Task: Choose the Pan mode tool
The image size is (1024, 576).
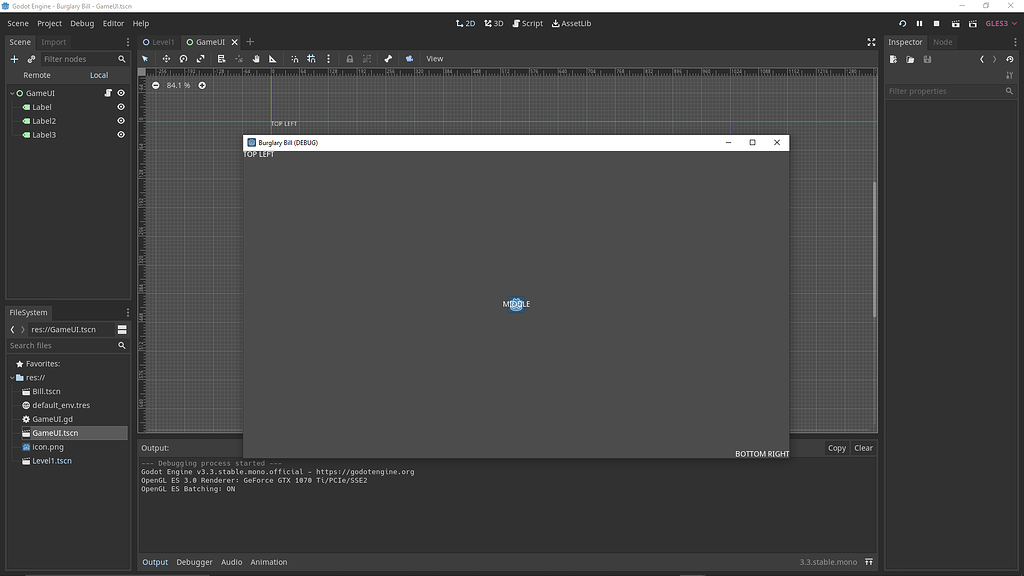Action: [256, 59]
